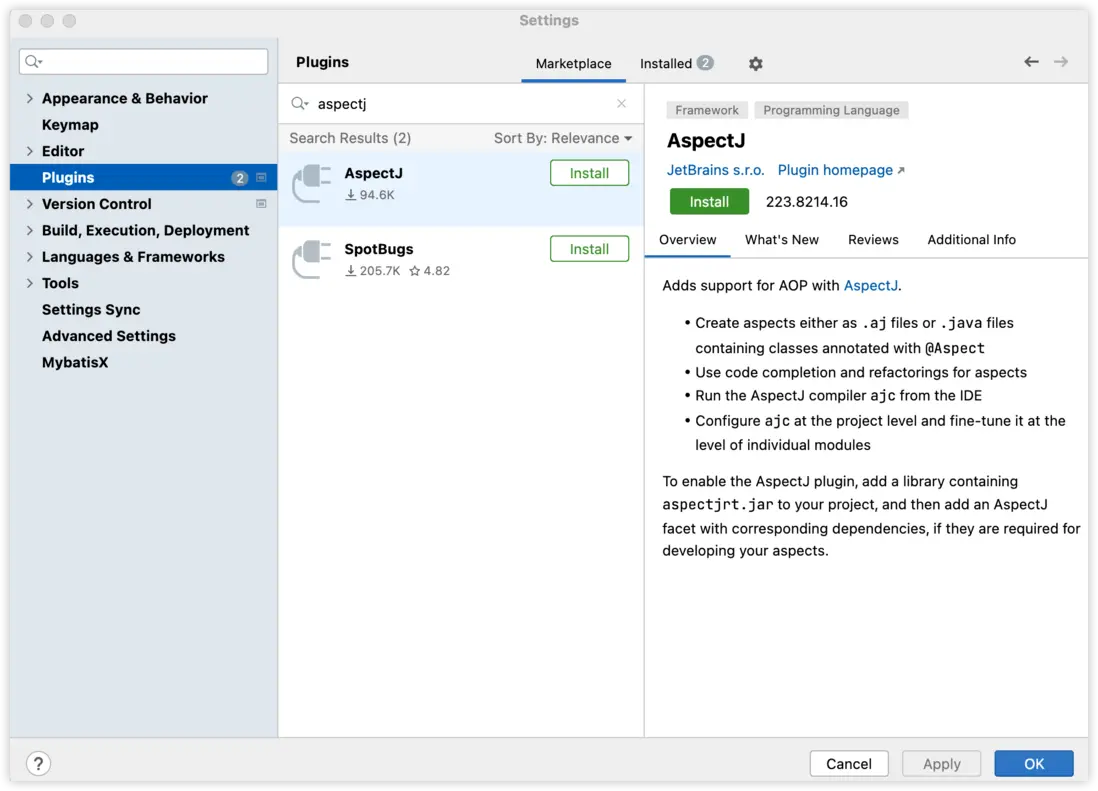Open the What's New tab
Viewport: 1098px width, 791px height.
coord(781,240)
